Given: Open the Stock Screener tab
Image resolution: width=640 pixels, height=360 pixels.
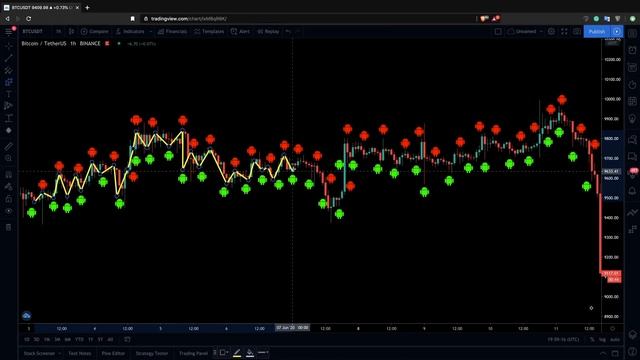Looking at the screenshot, I should (39, 353).
